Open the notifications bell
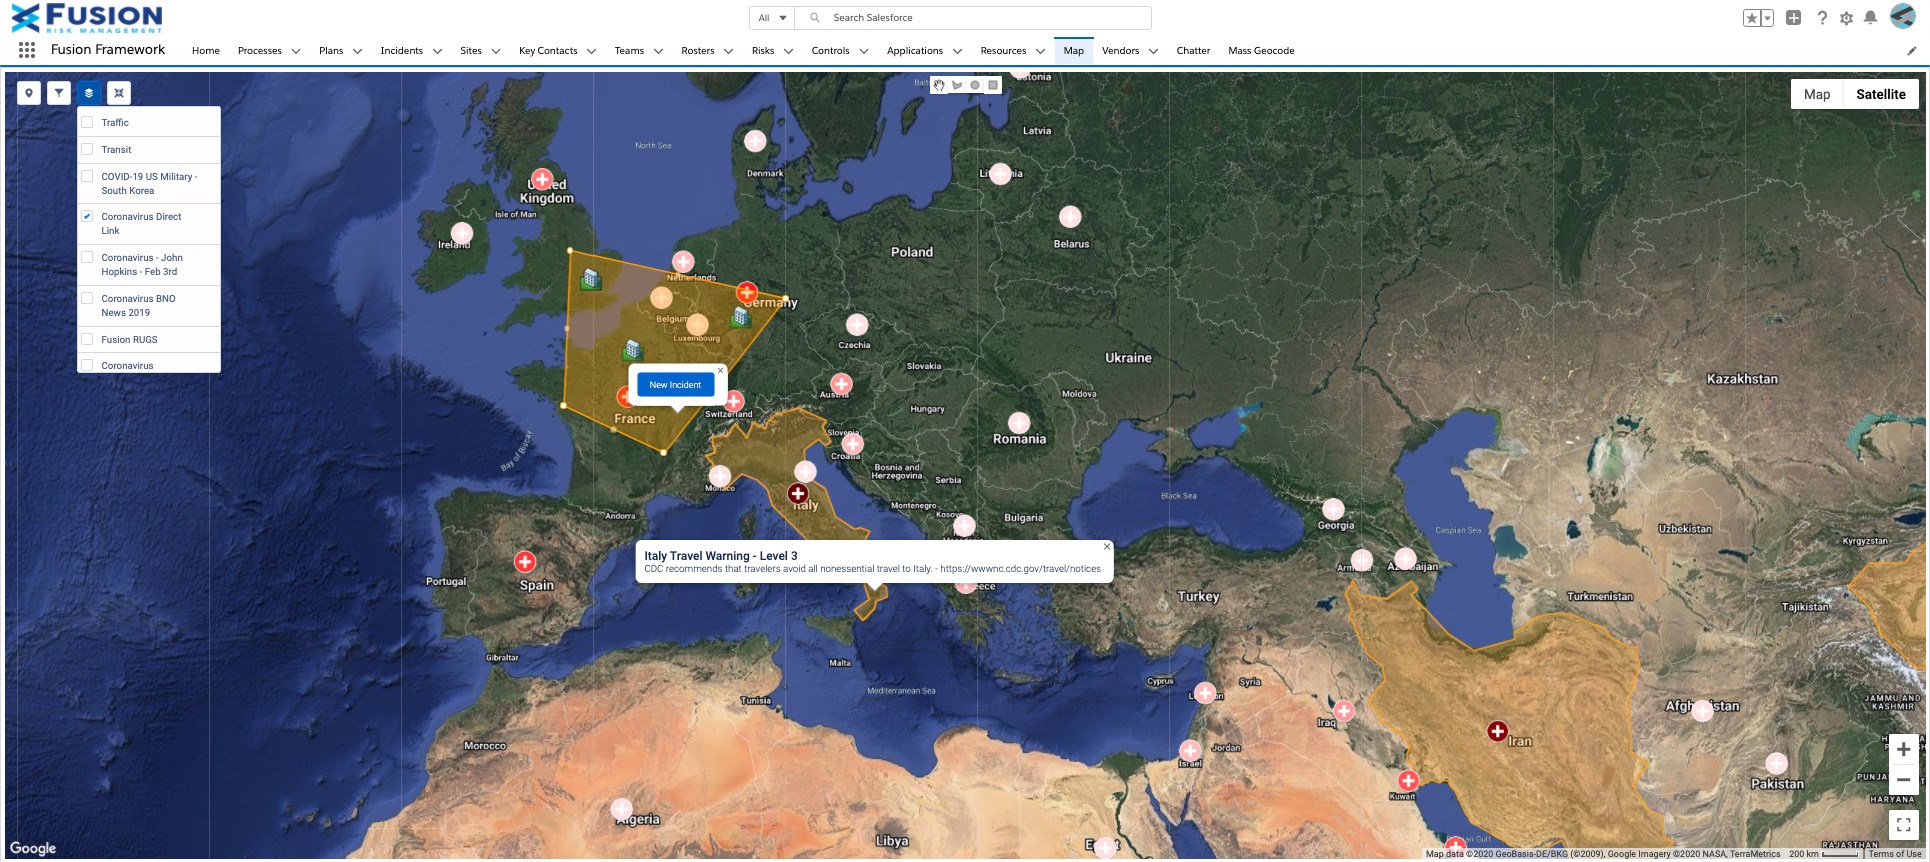Viewport: 1930px width, 862px height. (x=1870, y=18)
